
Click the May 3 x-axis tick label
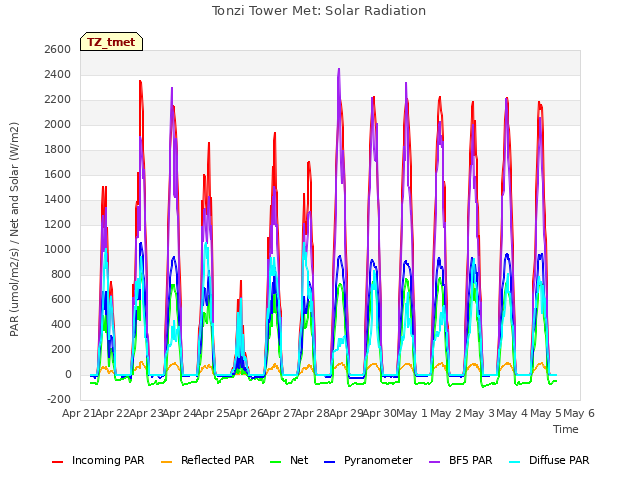click(478, 413)
